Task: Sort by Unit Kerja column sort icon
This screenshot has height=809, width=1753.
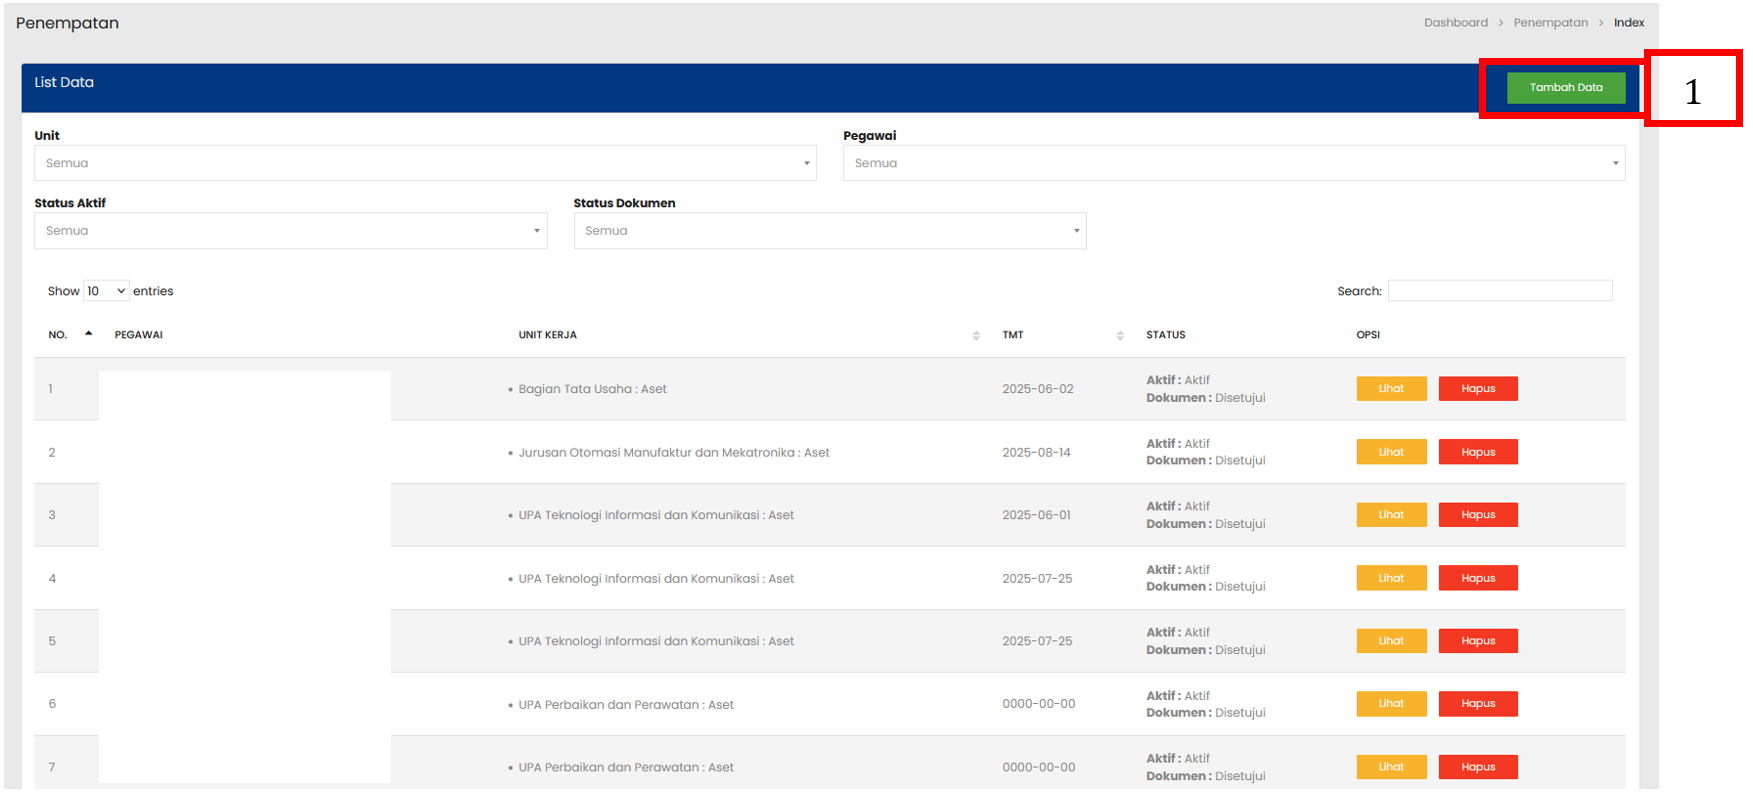Action: (x=976, y=336)
